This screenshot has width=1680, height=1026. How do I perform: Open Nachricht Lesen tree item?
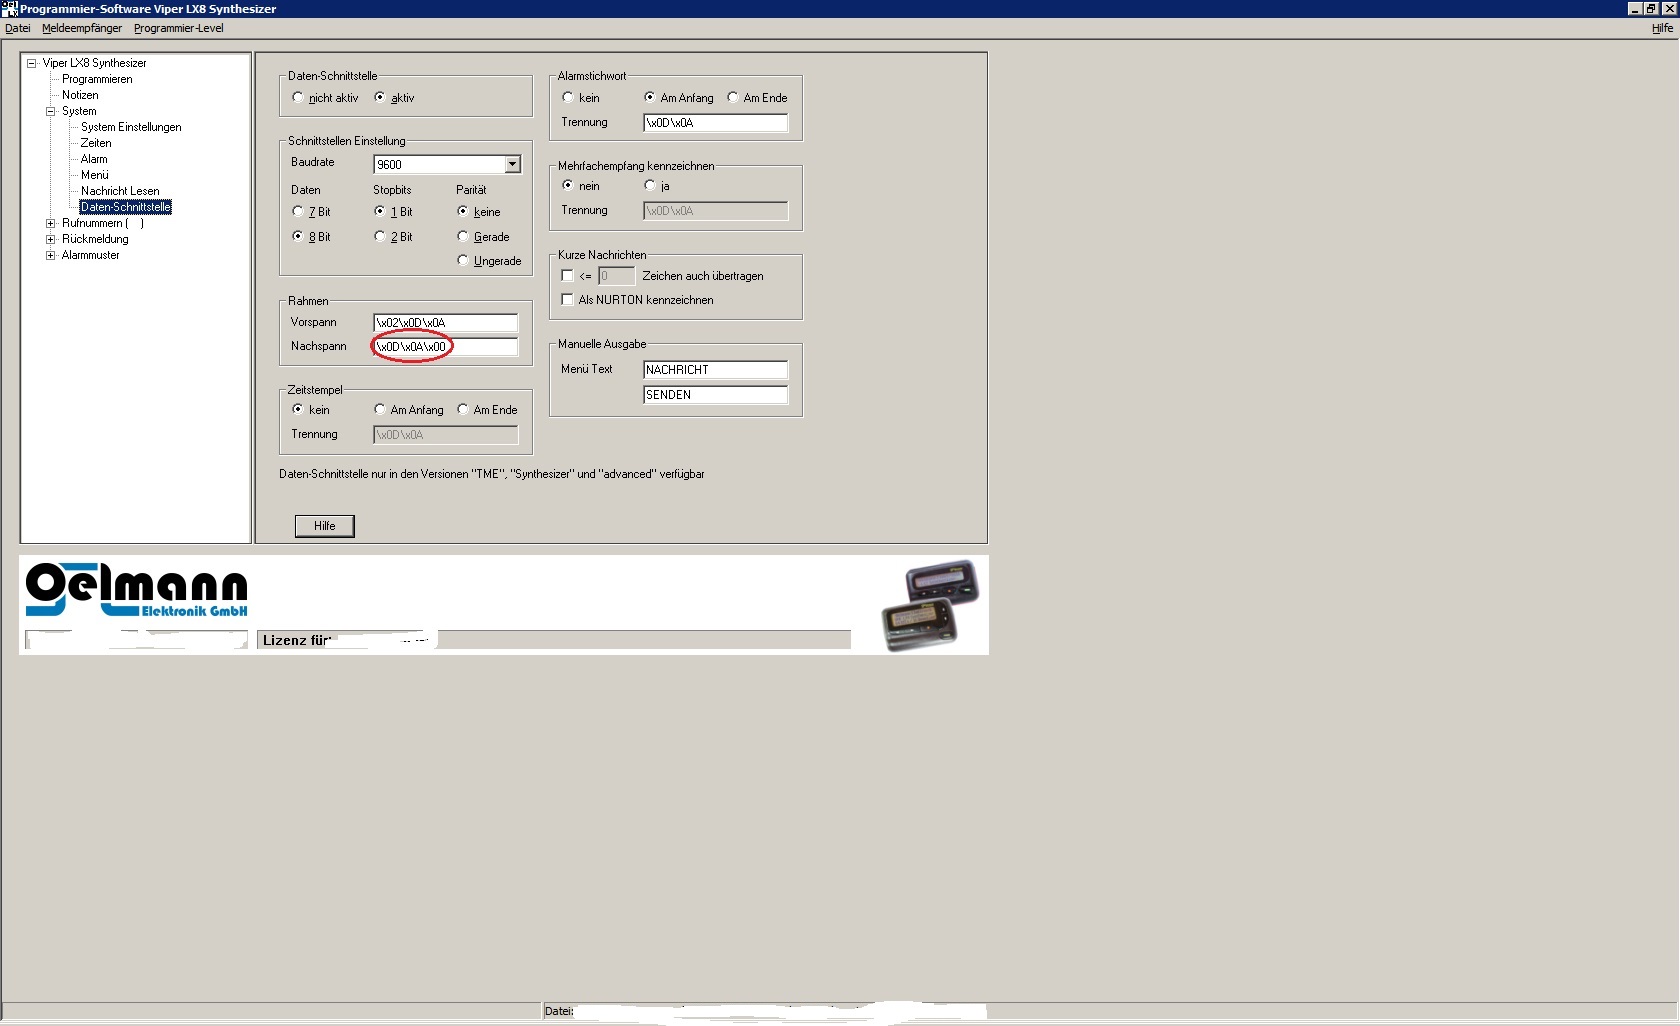point(120,191)
